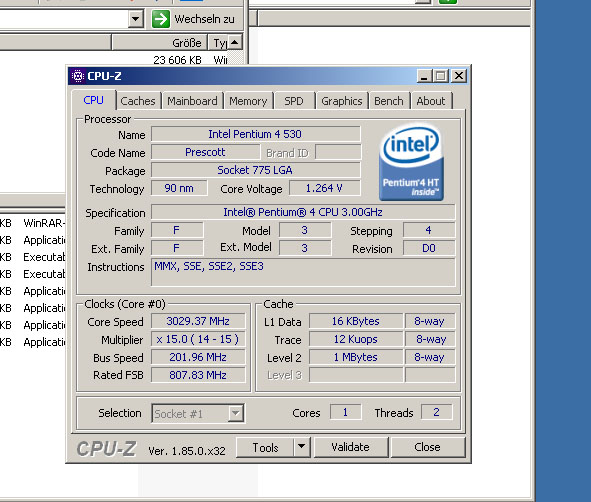Viewport: 591px width, 502px height.
Task: Switch to the Graphics tab
Action: (x=342, y=101)
